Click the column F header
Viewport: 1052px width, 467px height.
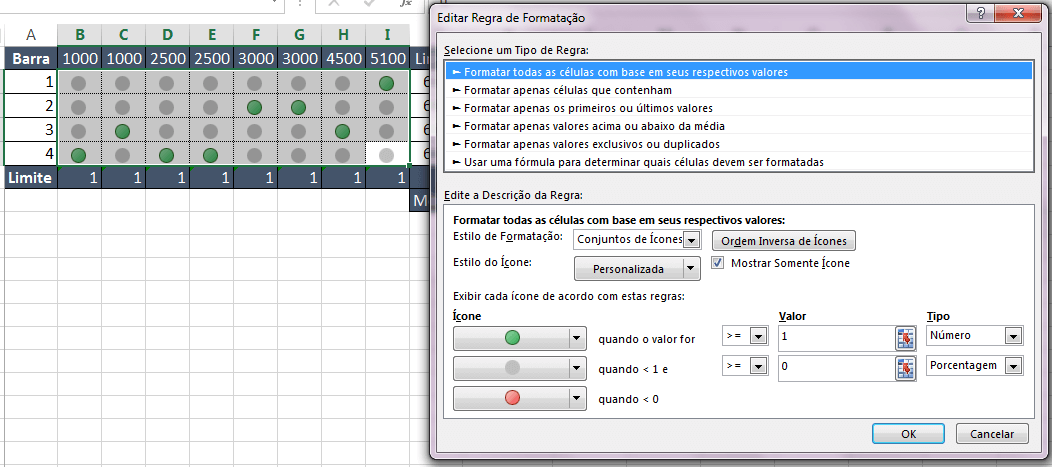(x=255, y=35)
